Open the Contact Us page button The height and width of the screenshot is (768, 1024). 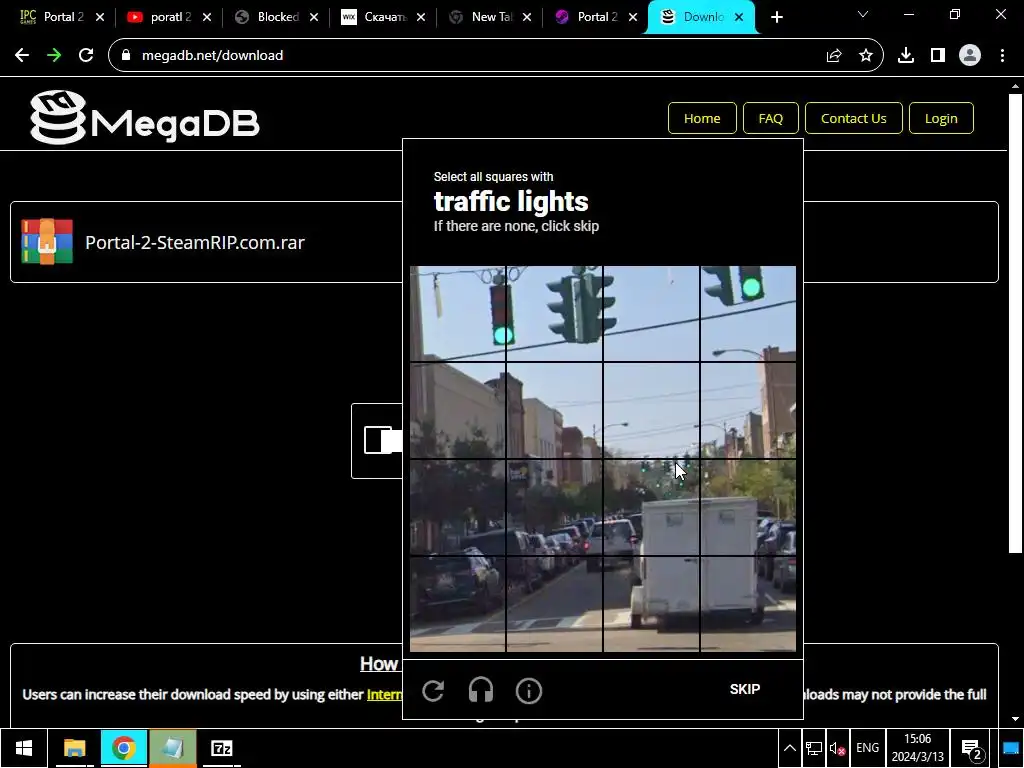854,118
